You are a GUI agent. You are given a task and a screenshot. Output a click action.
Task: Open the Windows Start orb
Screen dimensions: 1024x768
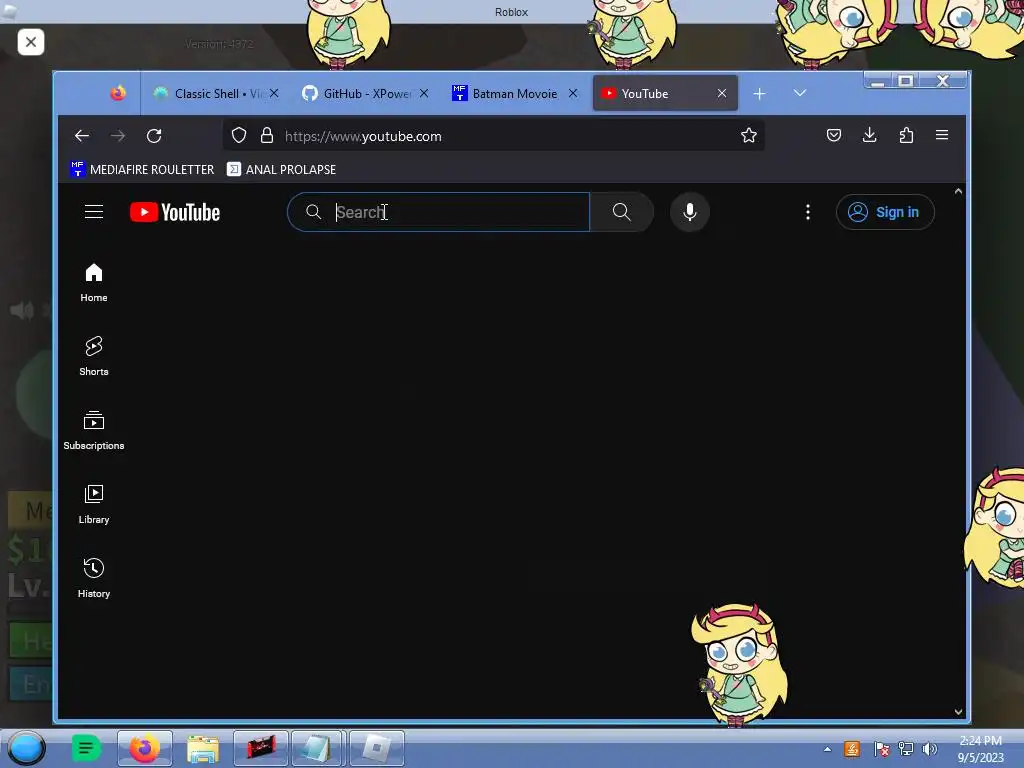26,748
